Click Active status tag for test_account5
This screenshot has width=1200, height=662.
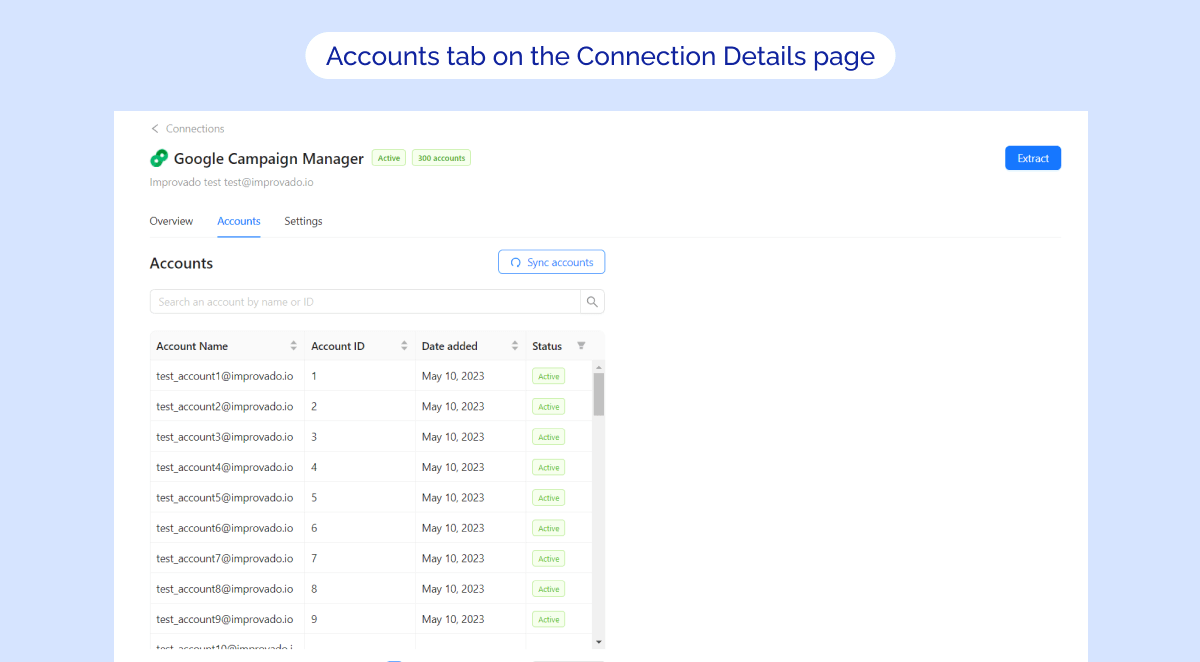(548, 498)
